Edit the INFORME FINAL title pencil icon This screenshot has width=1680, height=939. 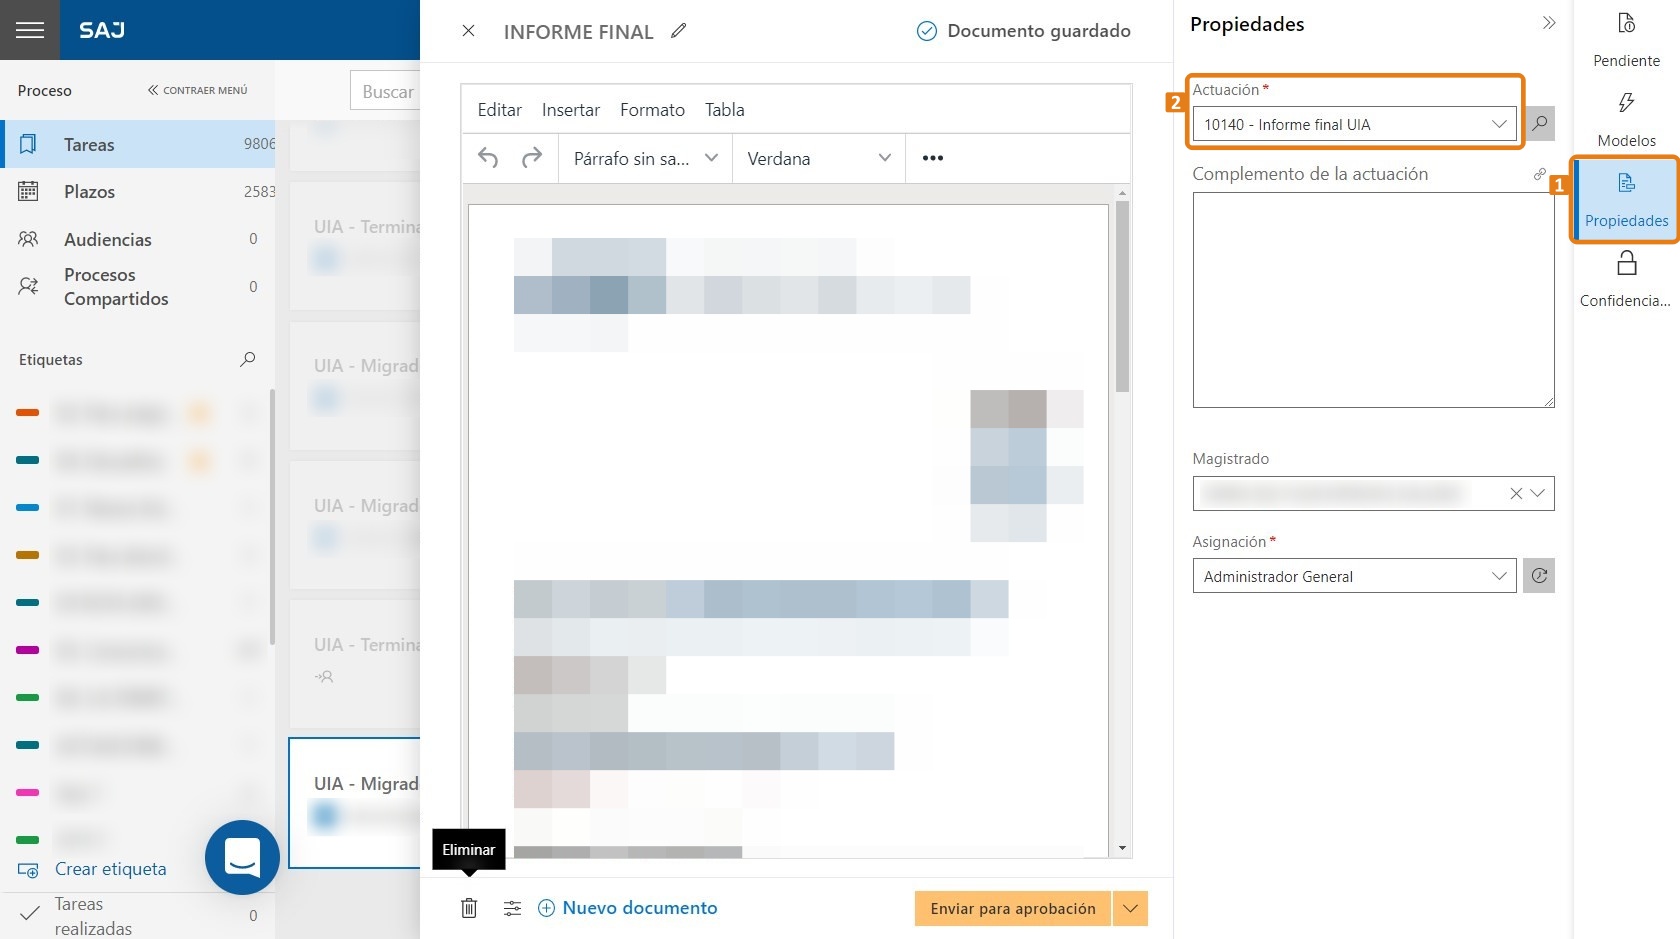(x=679, y=31)
